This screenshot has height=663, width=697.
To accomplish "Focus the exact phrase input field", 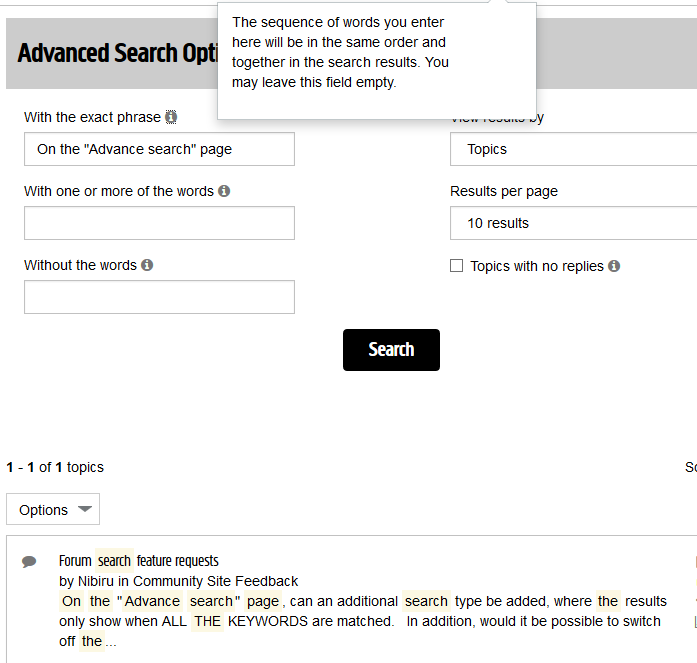I will [159, 149].
